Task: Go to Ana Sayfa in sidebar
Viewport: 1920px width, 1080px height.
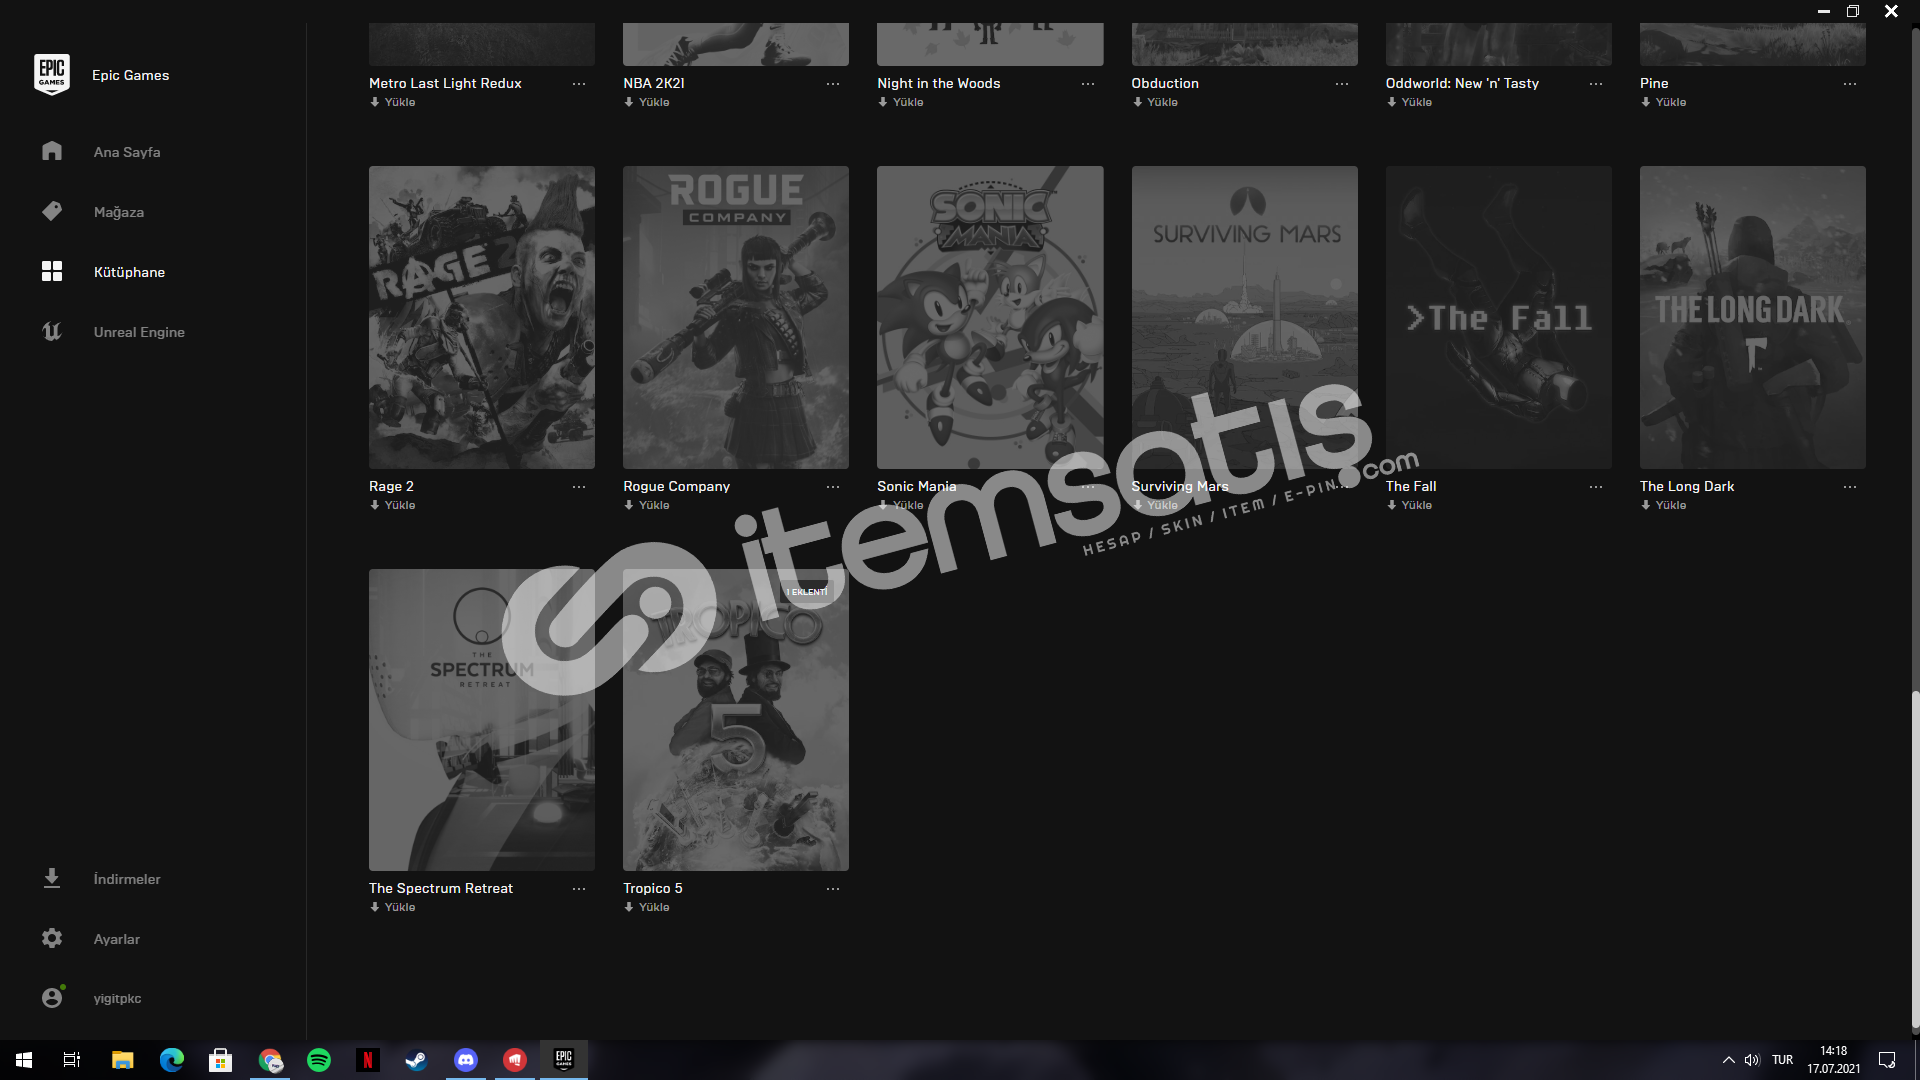Action: pos(127,152)
